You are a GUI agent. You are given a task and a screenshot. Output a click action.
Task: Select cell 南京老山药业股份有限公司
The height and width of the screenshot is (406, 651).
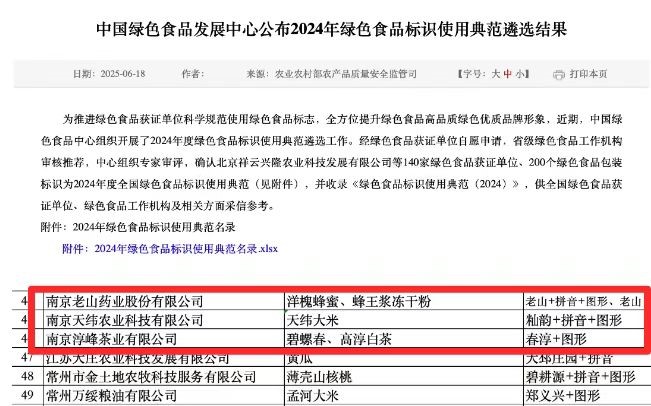pyautogui.click(x=164, y=301)
